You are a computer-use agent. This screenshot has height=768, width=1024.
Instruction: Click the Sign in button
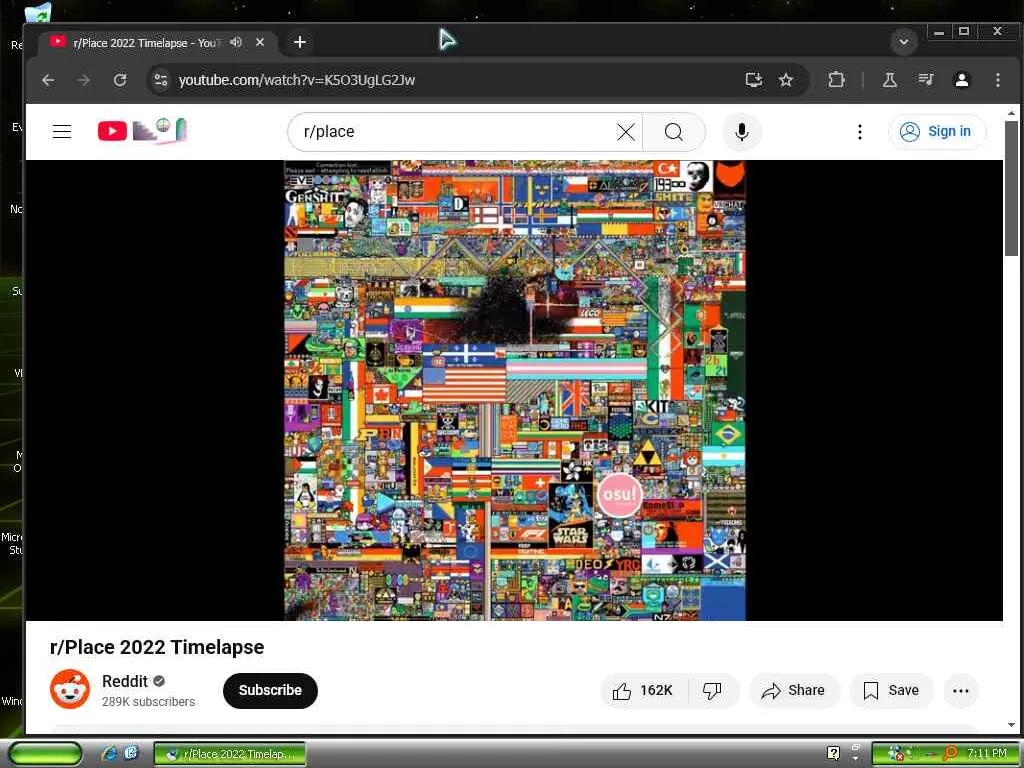[936, 131]
